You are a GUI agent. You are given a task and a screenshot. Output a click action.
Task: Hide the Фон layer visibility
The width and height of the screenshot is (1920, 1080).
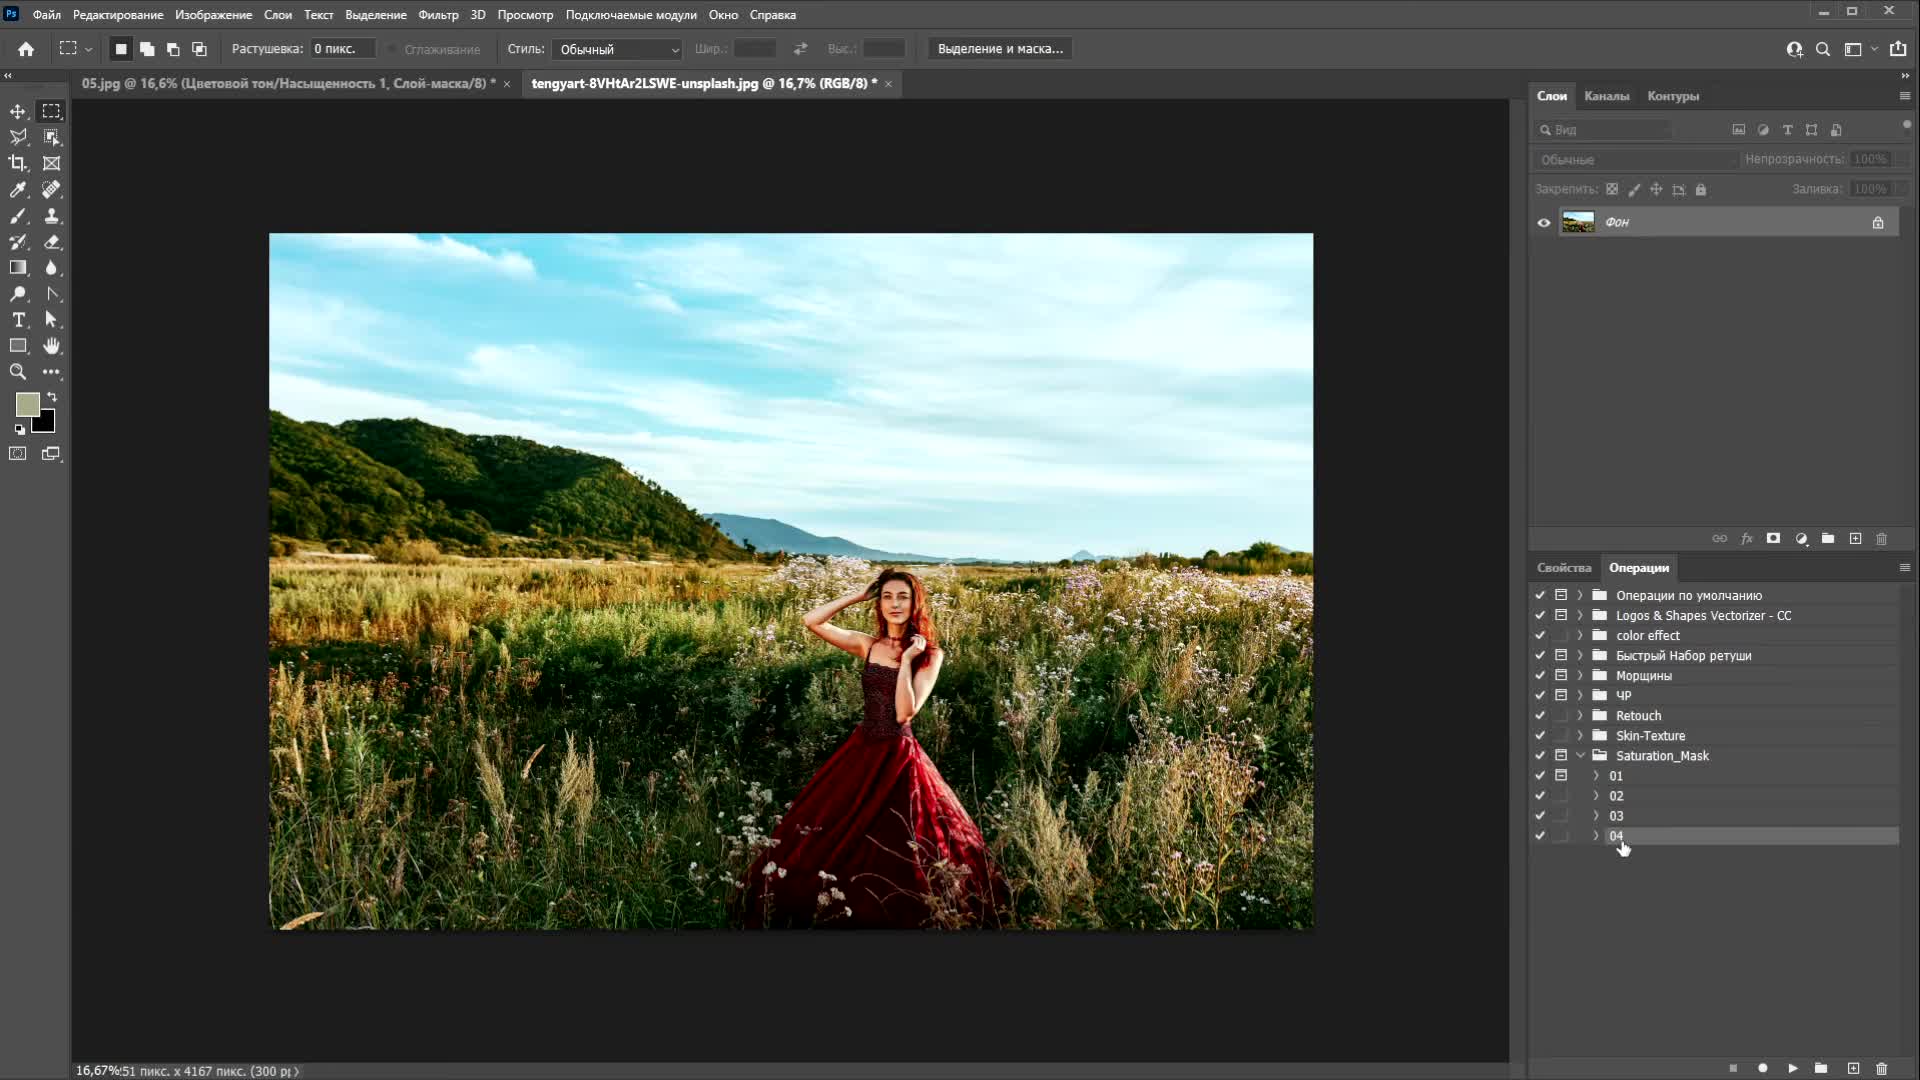(x=1543, y=222)
